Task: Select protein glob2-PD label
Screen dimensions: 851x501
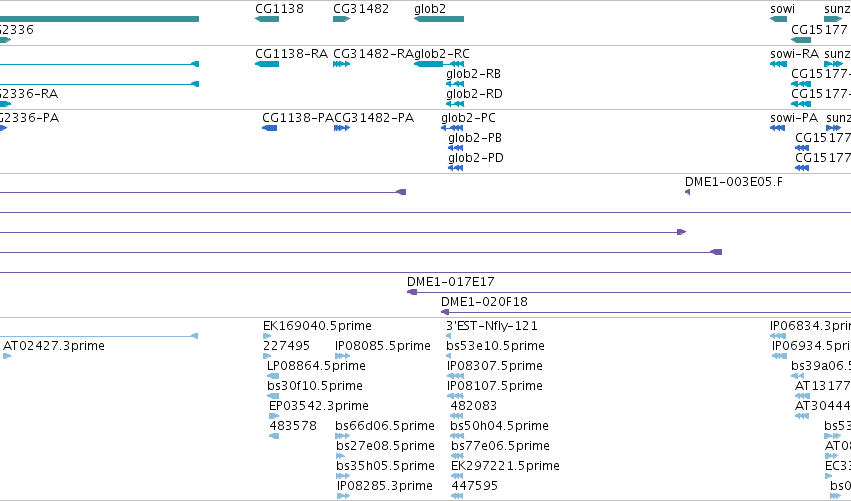Action: (x=476, y=158)
